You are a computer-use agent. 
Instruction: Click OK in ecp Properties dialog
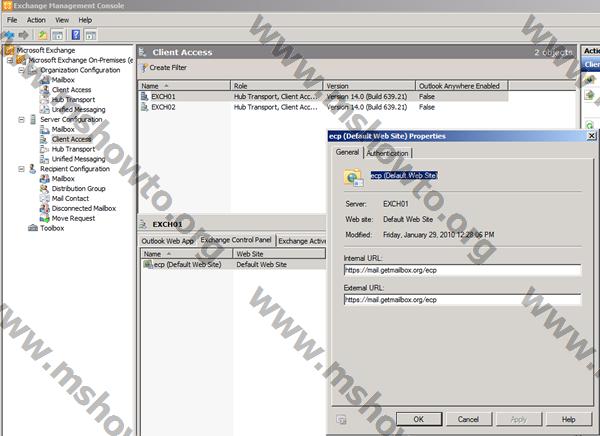[419, 419]
